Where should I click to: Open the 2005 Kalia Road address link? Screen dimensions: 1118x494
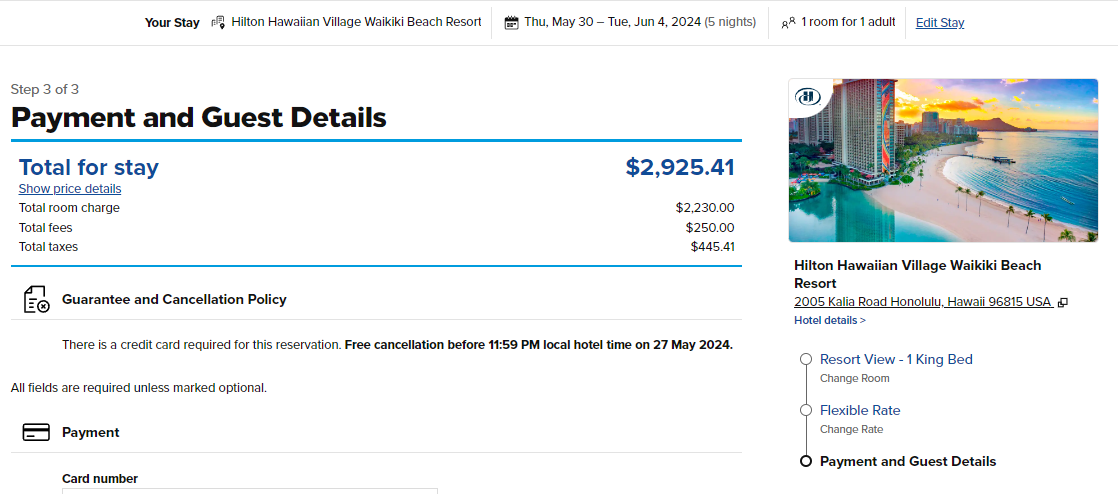pyautogui.click(x=923, y=302)
